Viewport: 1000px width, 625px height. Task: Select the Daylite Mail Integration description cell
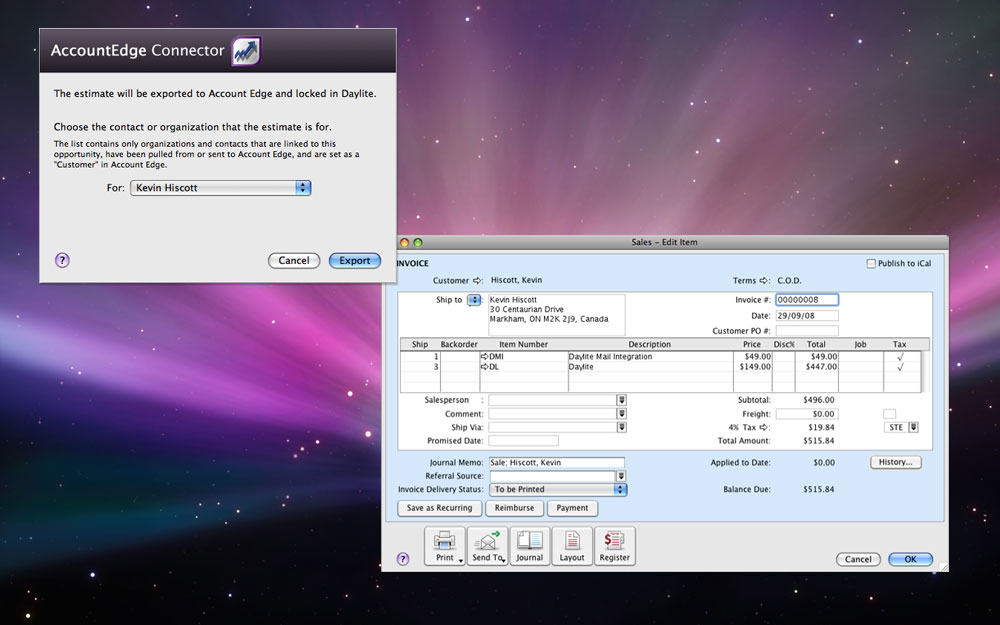[x=651, y=357]
